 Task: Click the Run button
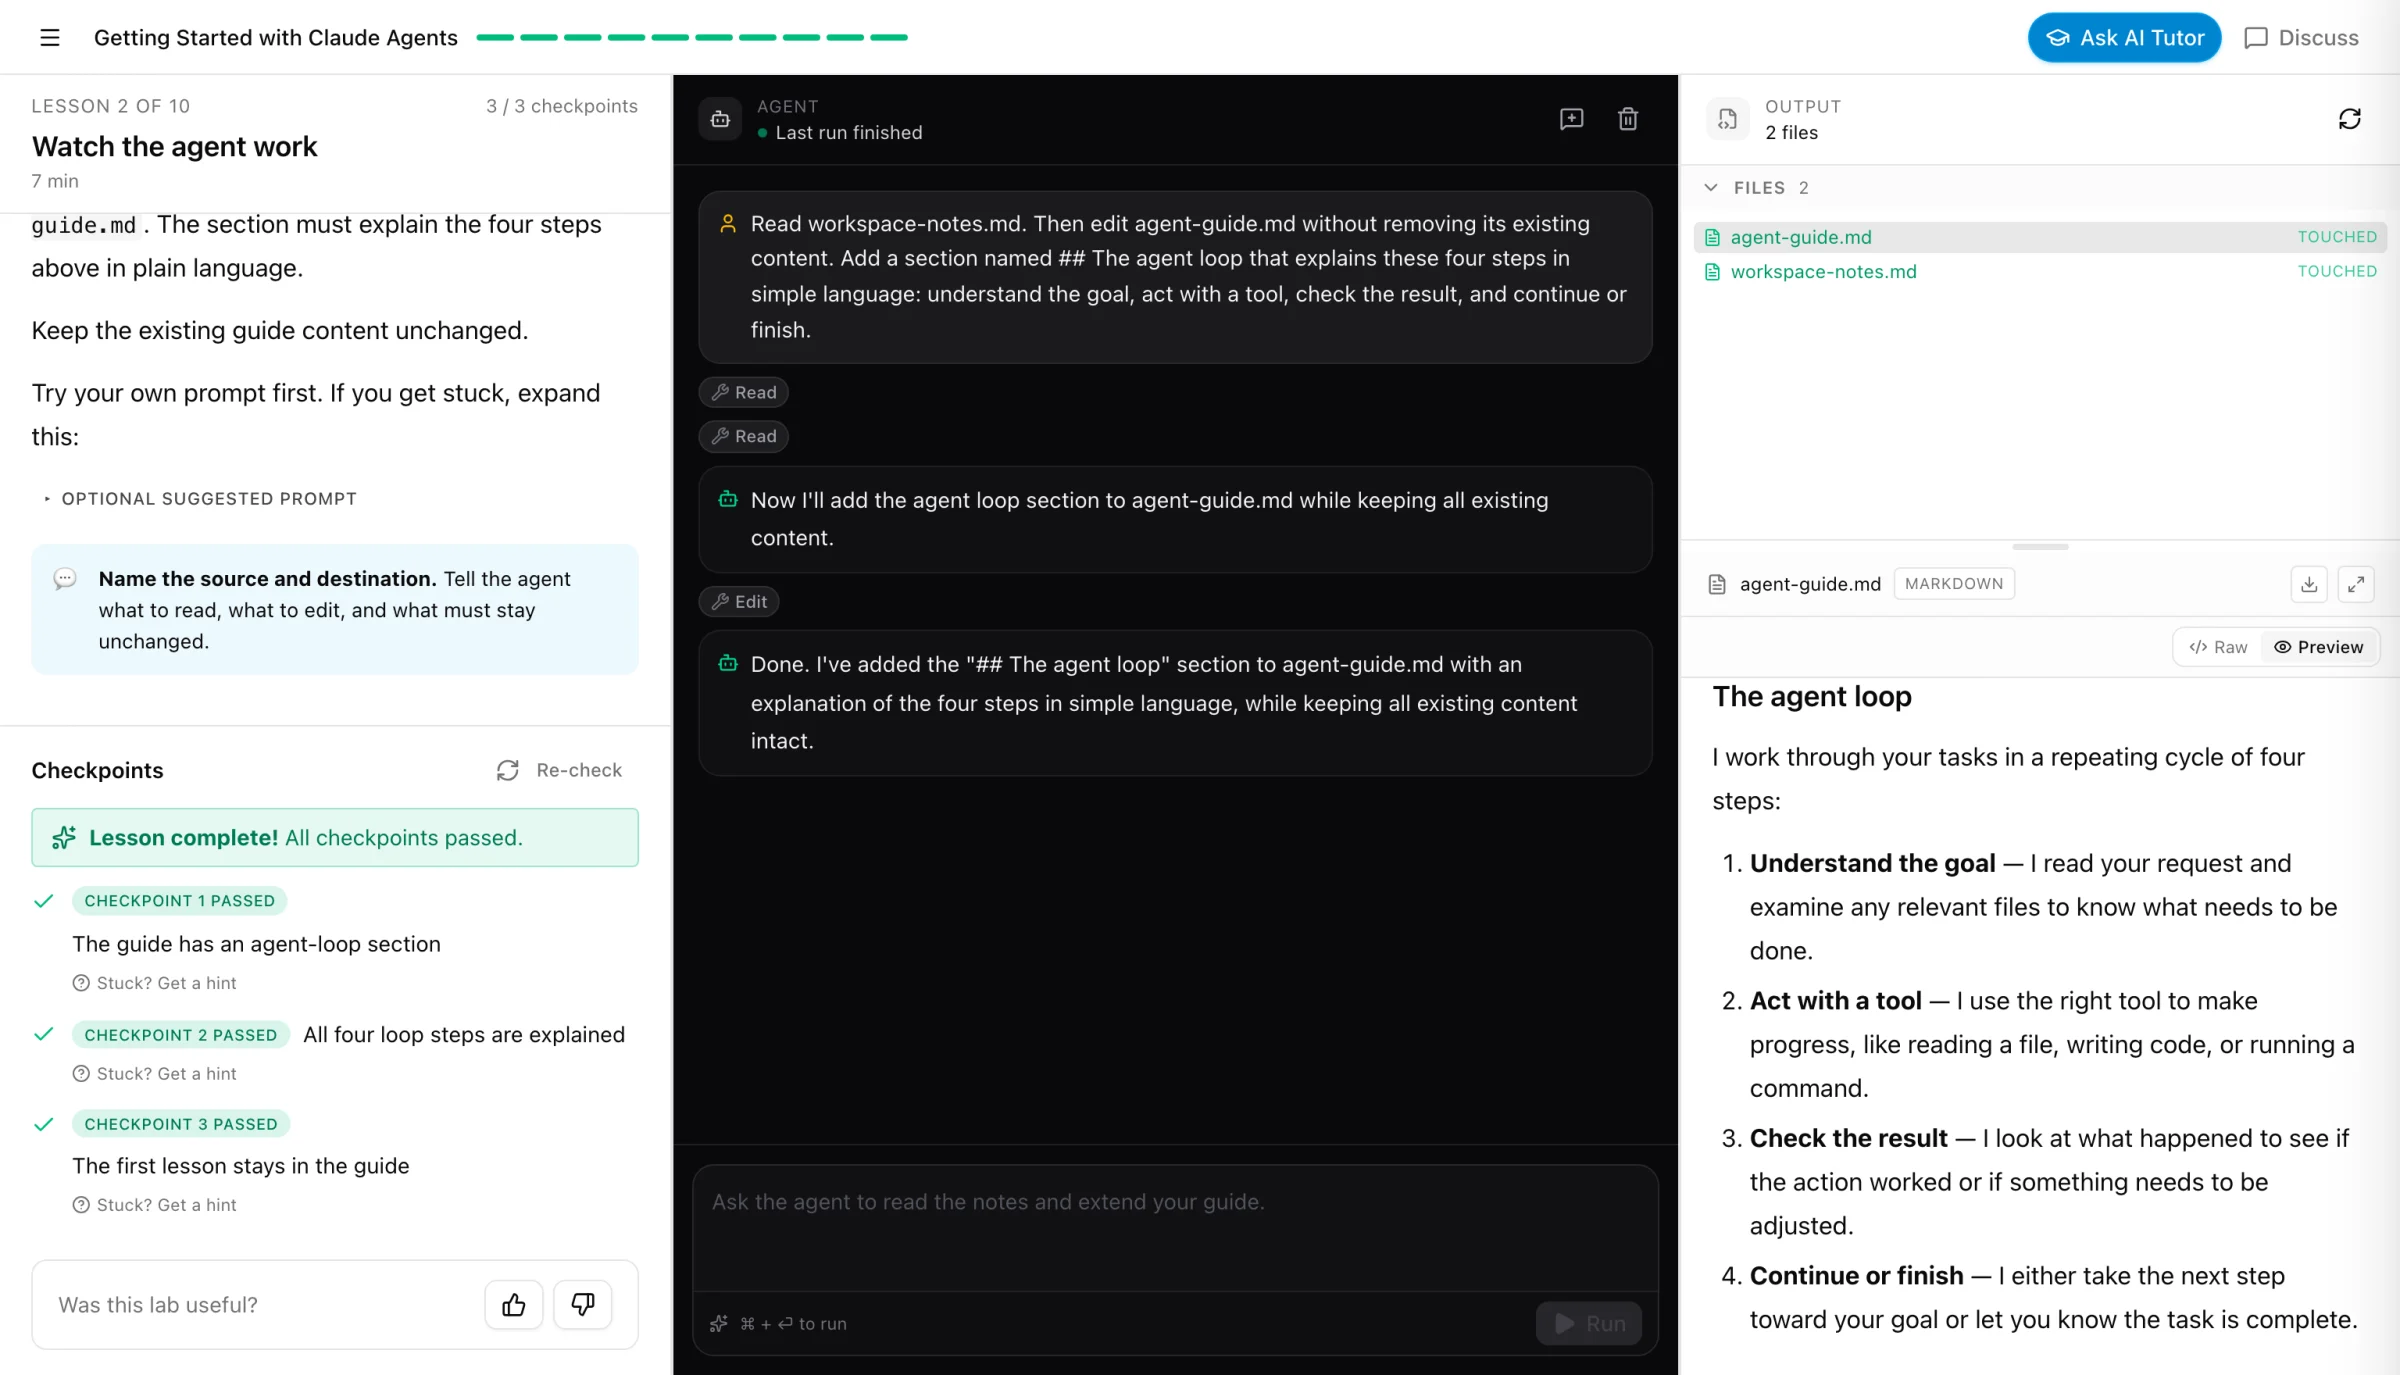1589,1323
